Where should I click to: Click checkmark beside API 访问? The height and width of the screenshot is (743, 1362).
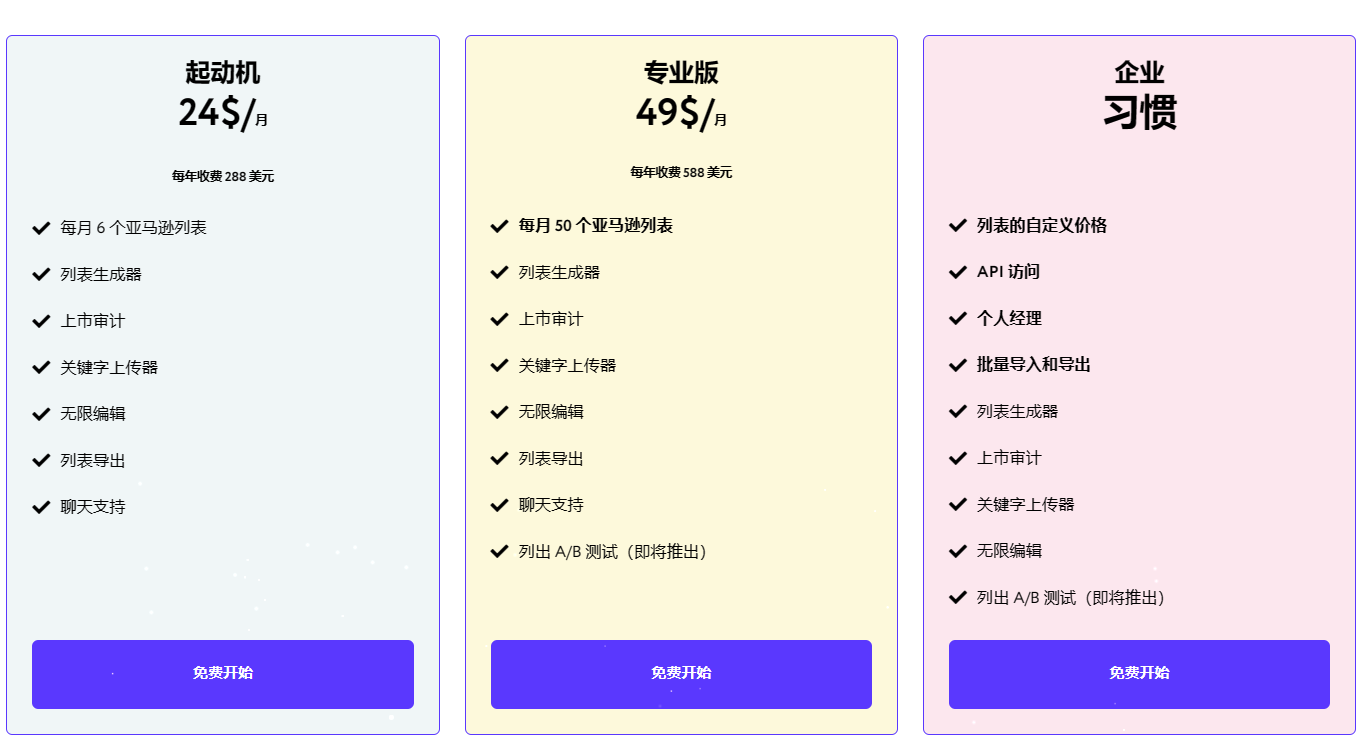point(957,272)
